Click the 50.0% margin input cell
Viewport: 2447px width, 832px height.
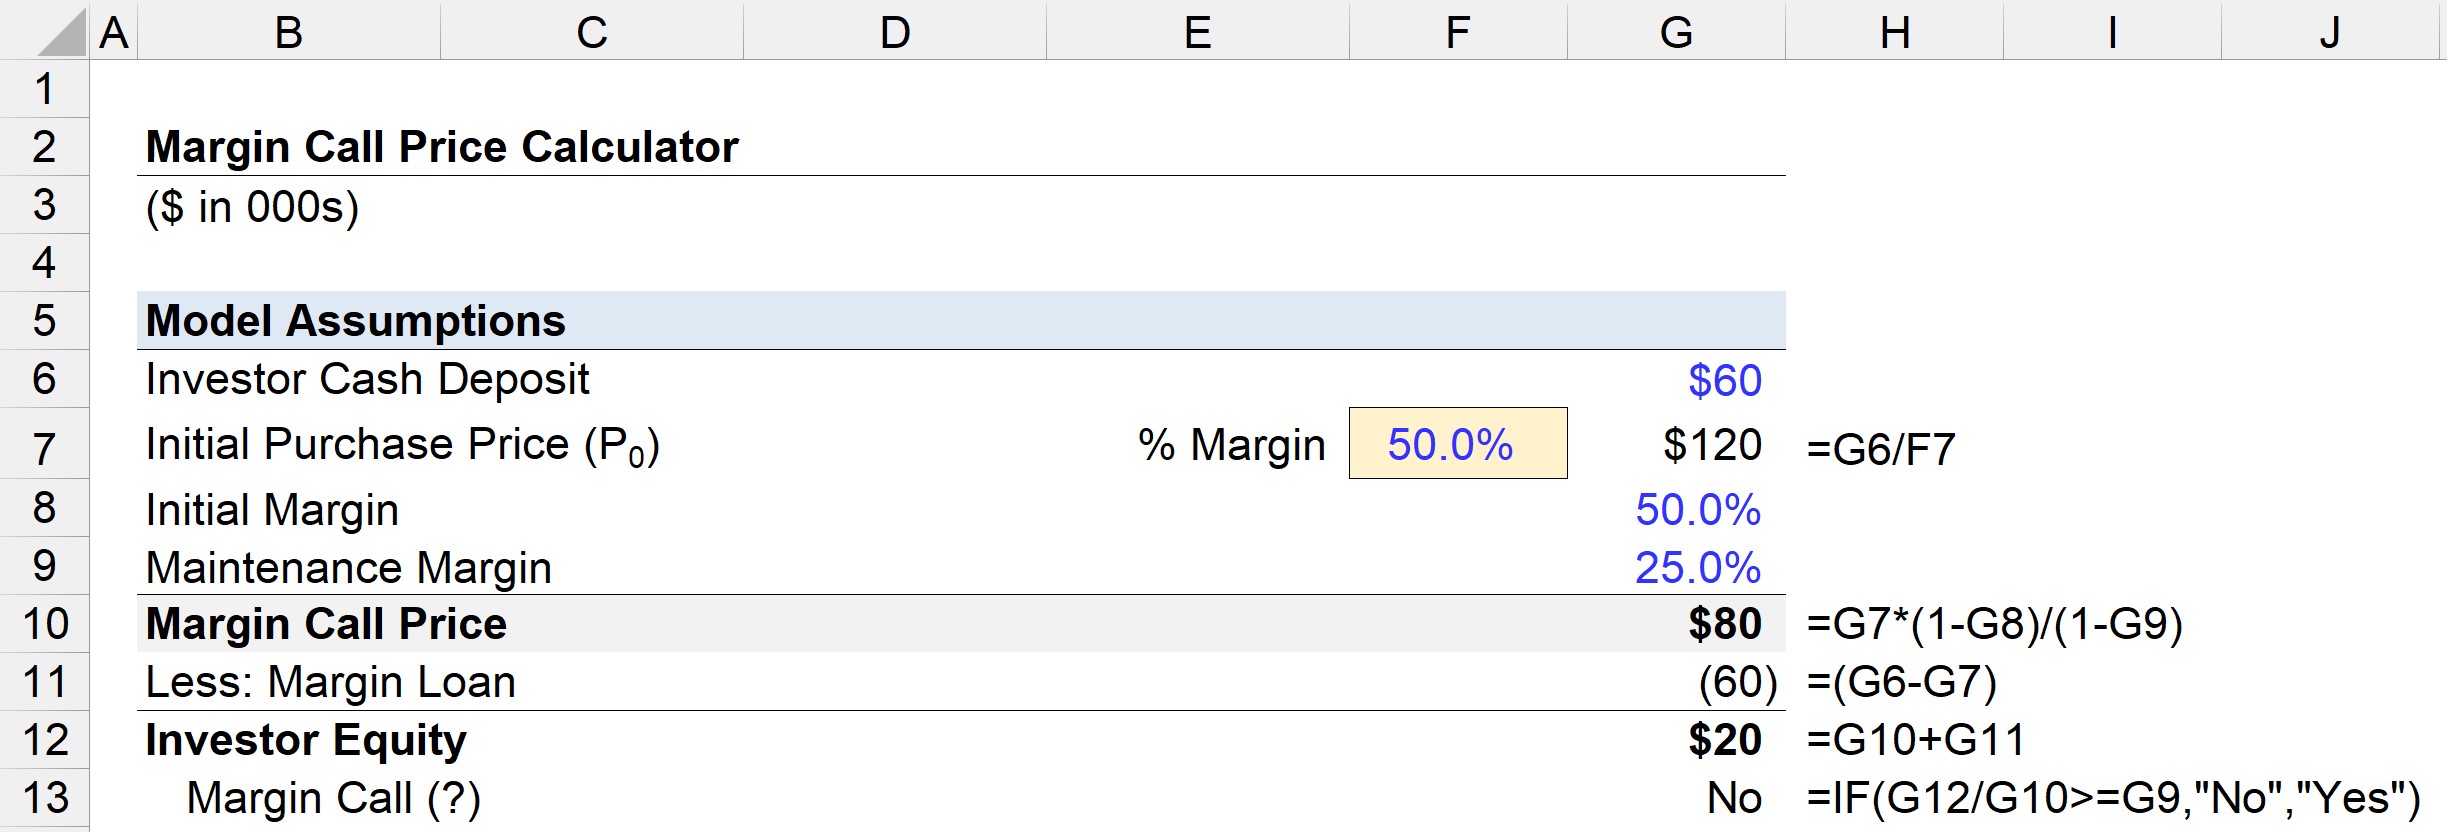coord(1458,443)
